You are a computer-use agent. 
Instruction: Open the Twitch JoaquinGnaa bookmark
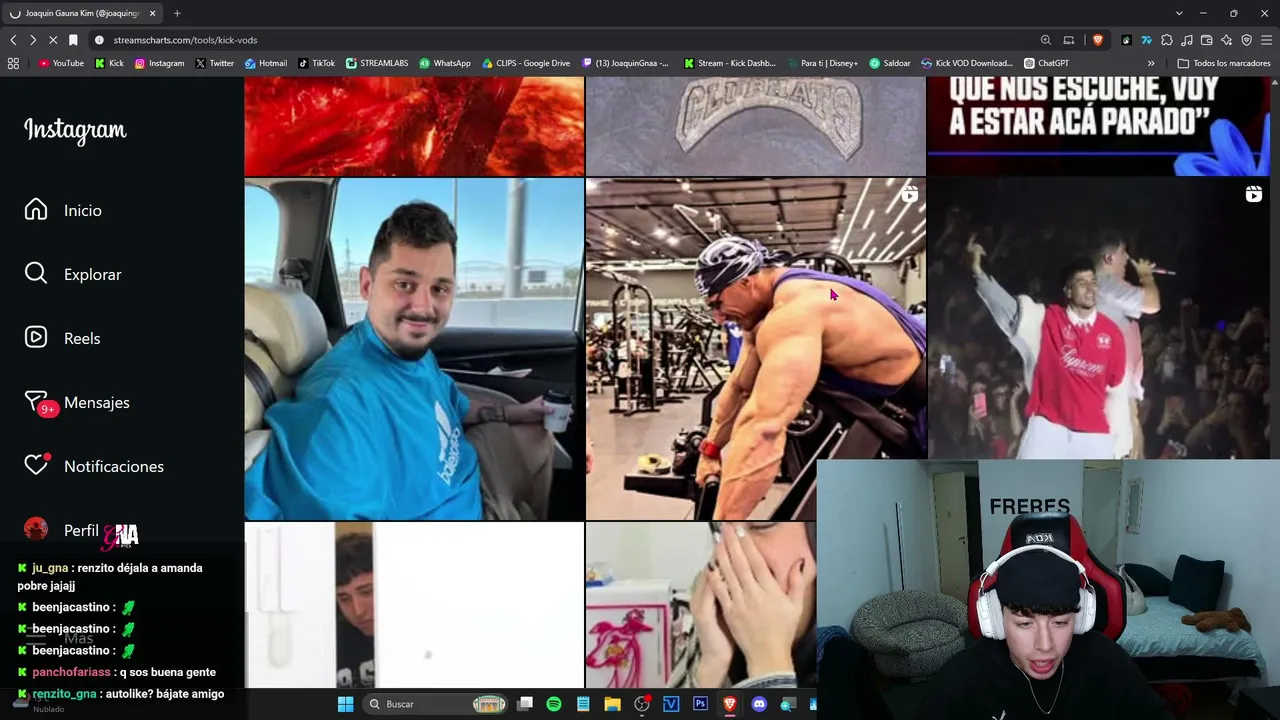(x=626, y=63)
